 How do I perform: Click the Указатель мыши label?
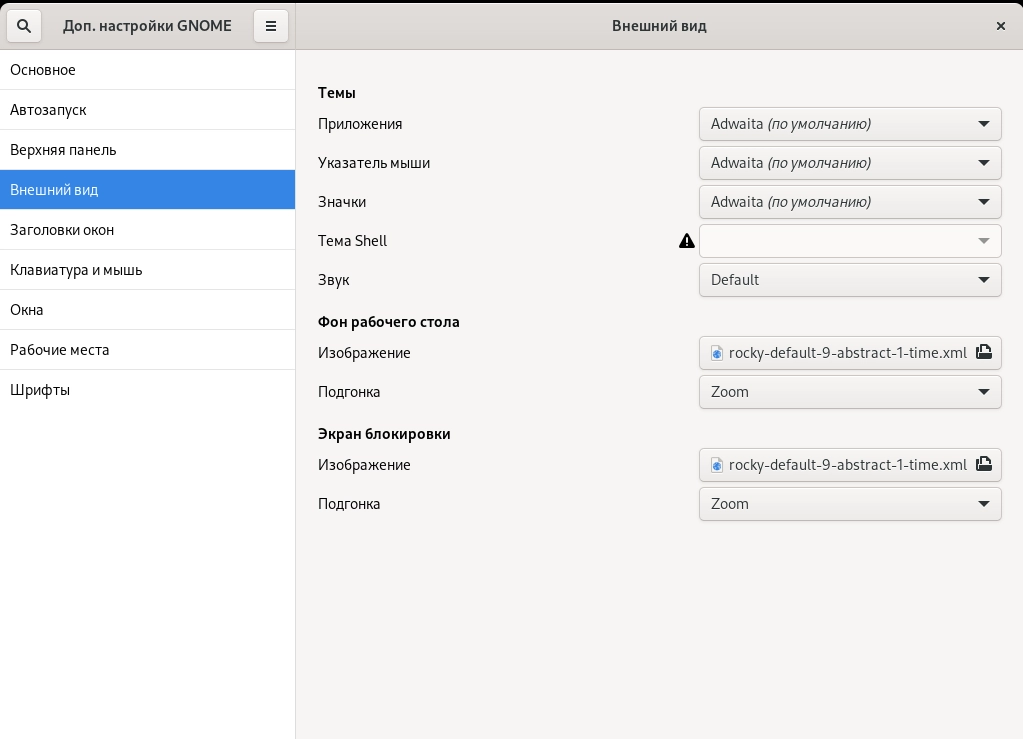[x=374, y=163]
